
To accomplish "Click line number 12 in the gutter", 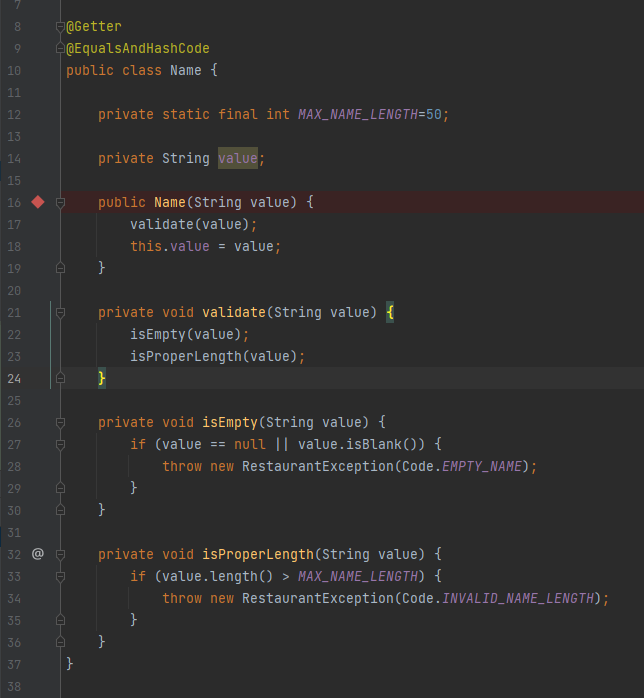I will pyautogui.click(x=14, y=114).
